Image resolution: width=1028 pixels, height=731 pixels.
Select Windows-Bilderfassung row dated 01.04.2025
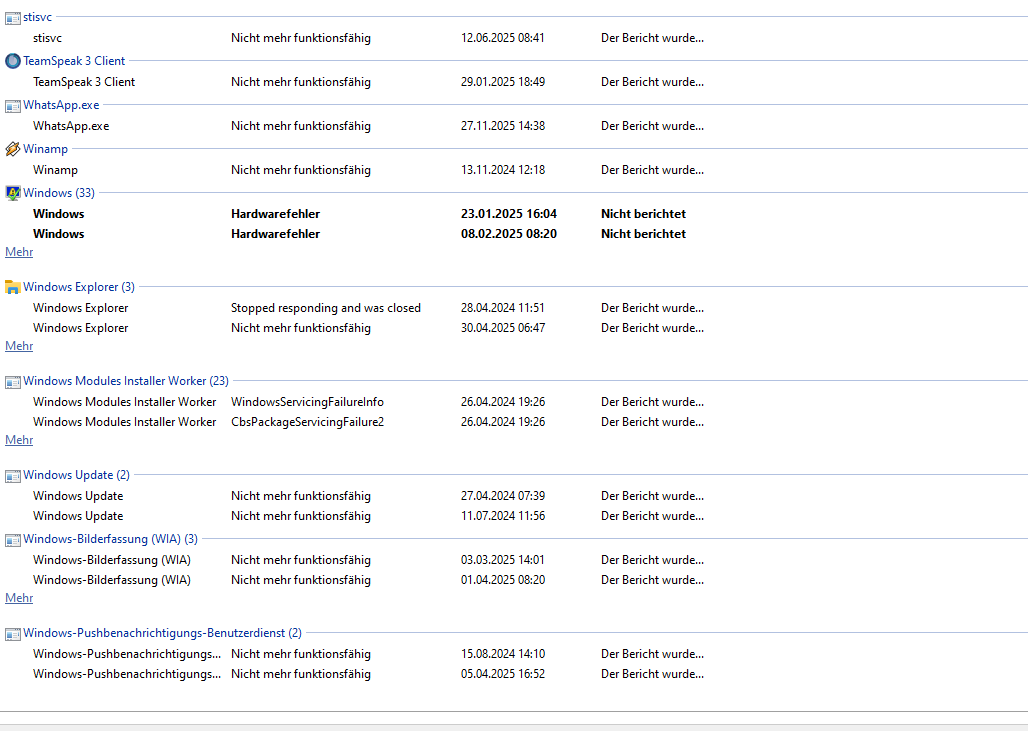pyautogui.click(x=368, y=580)
